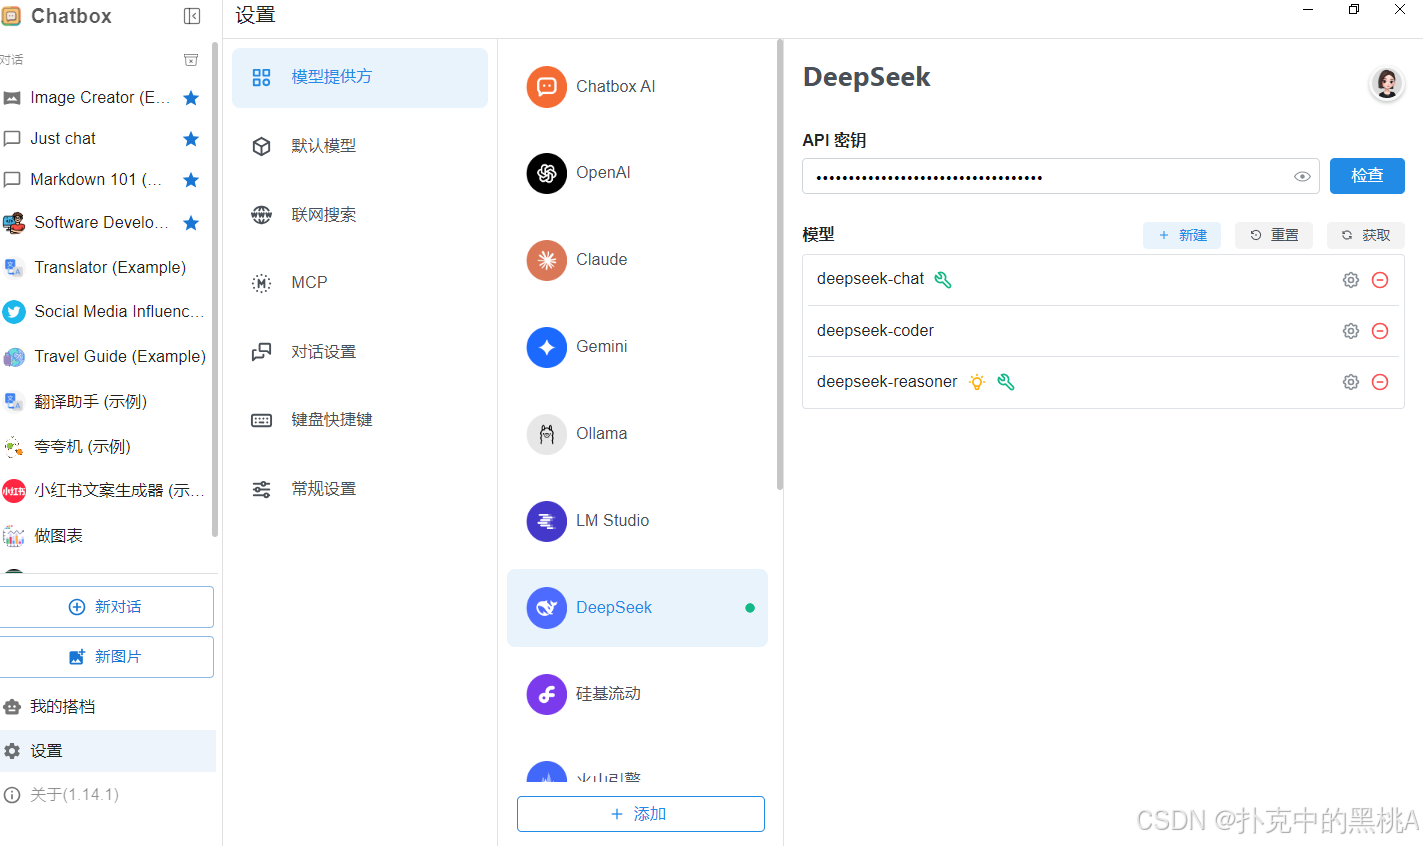This screenshot has height=846, width=1423.
Task: Click the wrench icon on deepseek-reasoner
Action: (1006, 382)
